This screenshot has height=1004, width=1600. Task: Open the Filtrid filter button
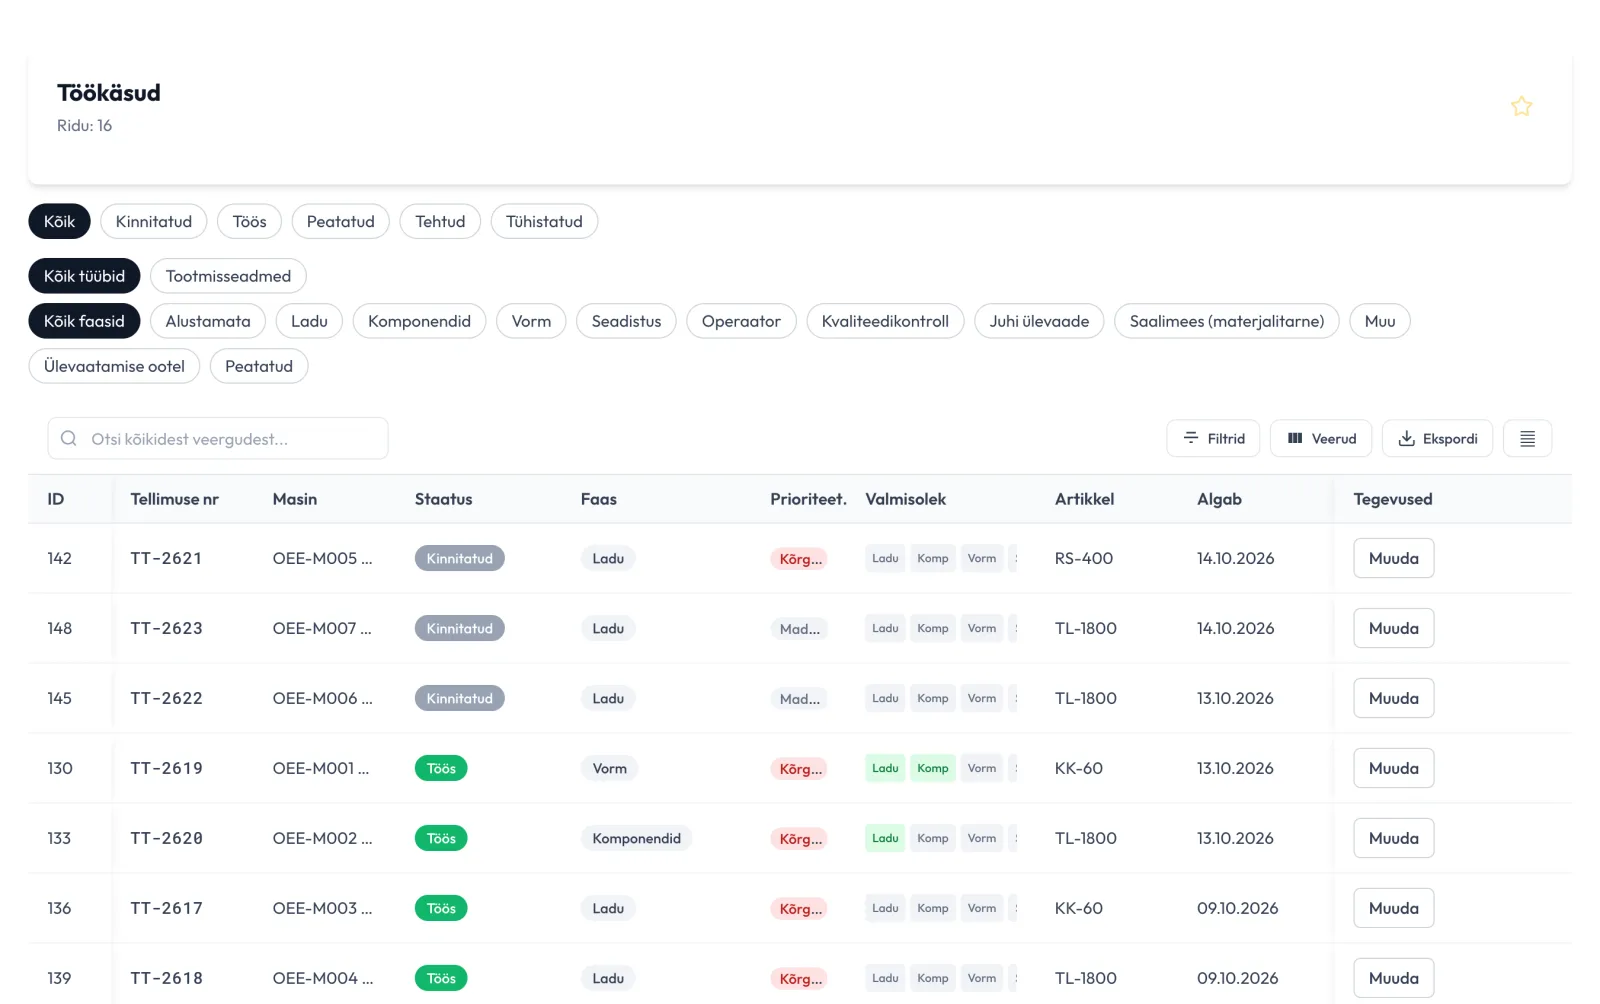1213,438
